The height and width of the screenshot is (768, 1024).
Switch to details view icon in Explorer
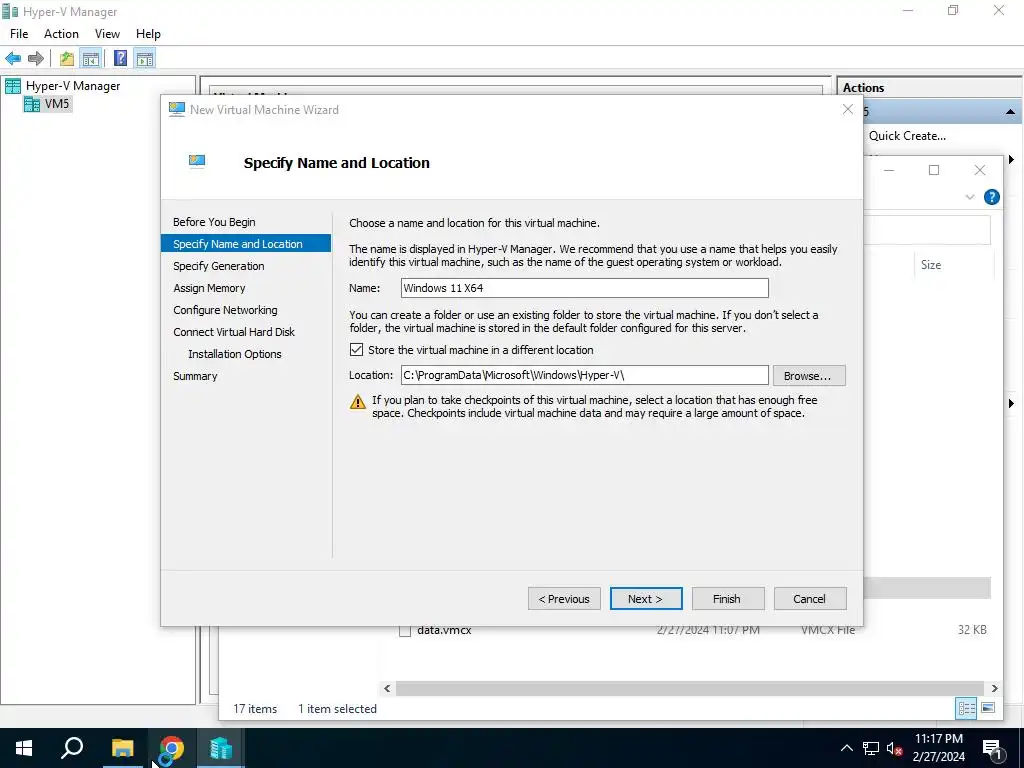tap(966, 708)
